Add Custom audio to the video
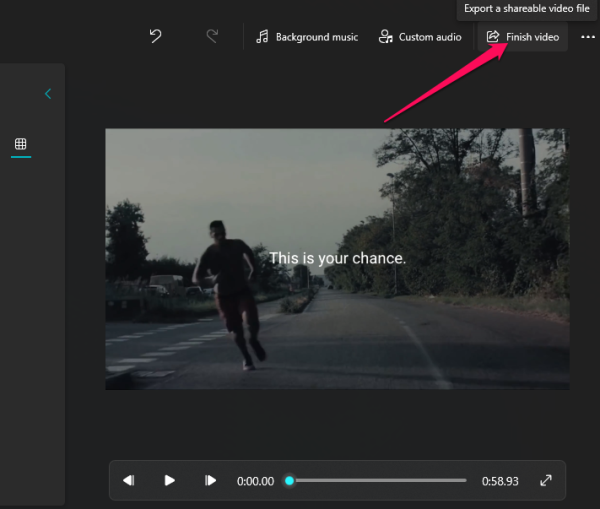The image size is (600, 509). tap(420, 37)
